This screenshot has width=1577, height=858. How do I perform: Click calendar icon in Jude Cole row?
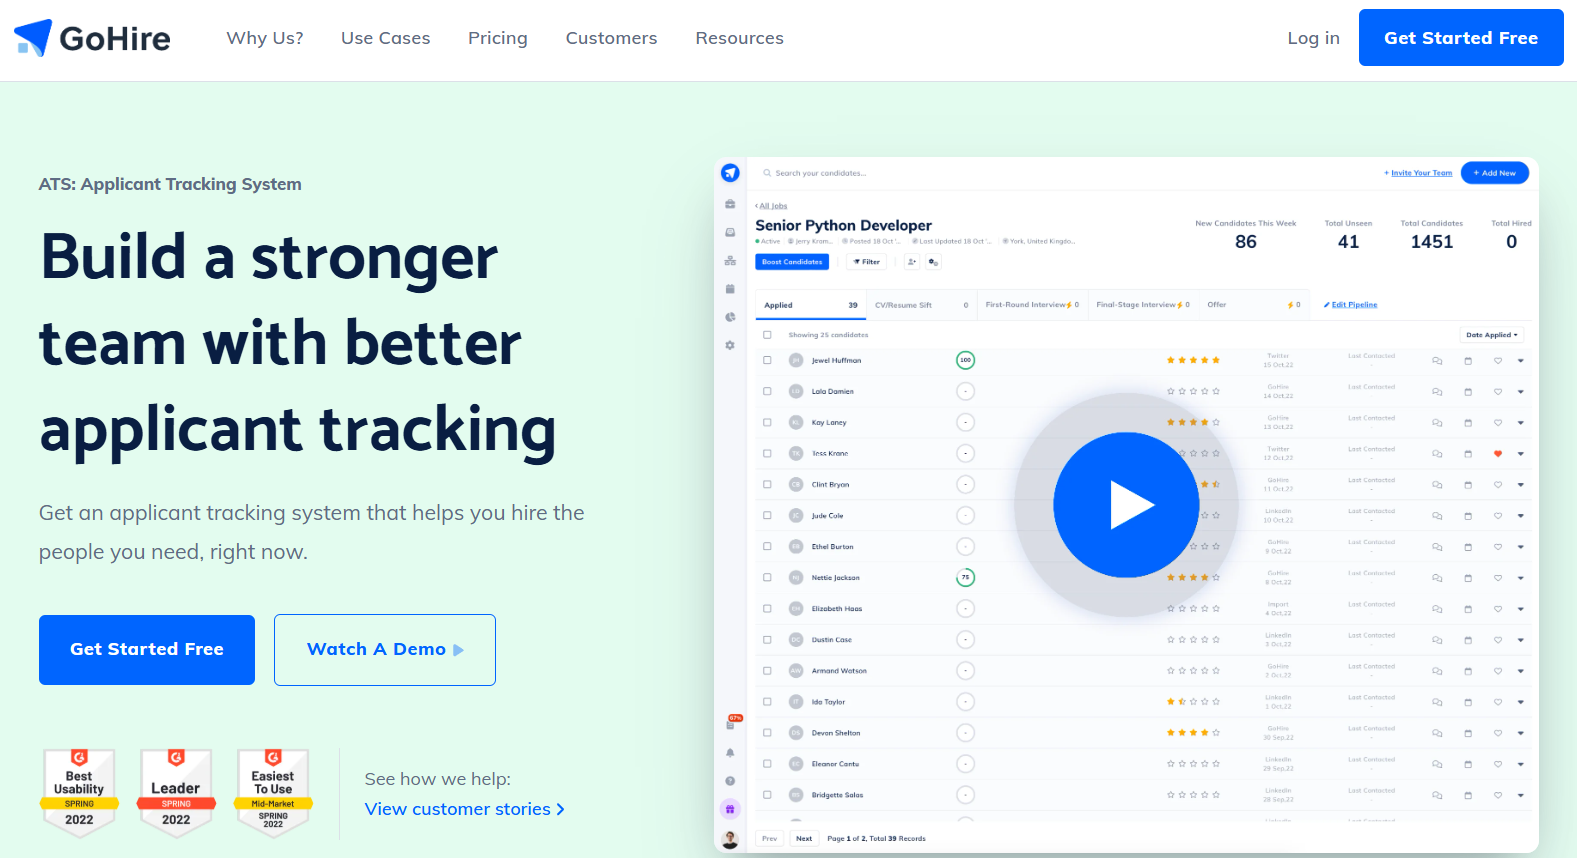[x=1468, y=516]
